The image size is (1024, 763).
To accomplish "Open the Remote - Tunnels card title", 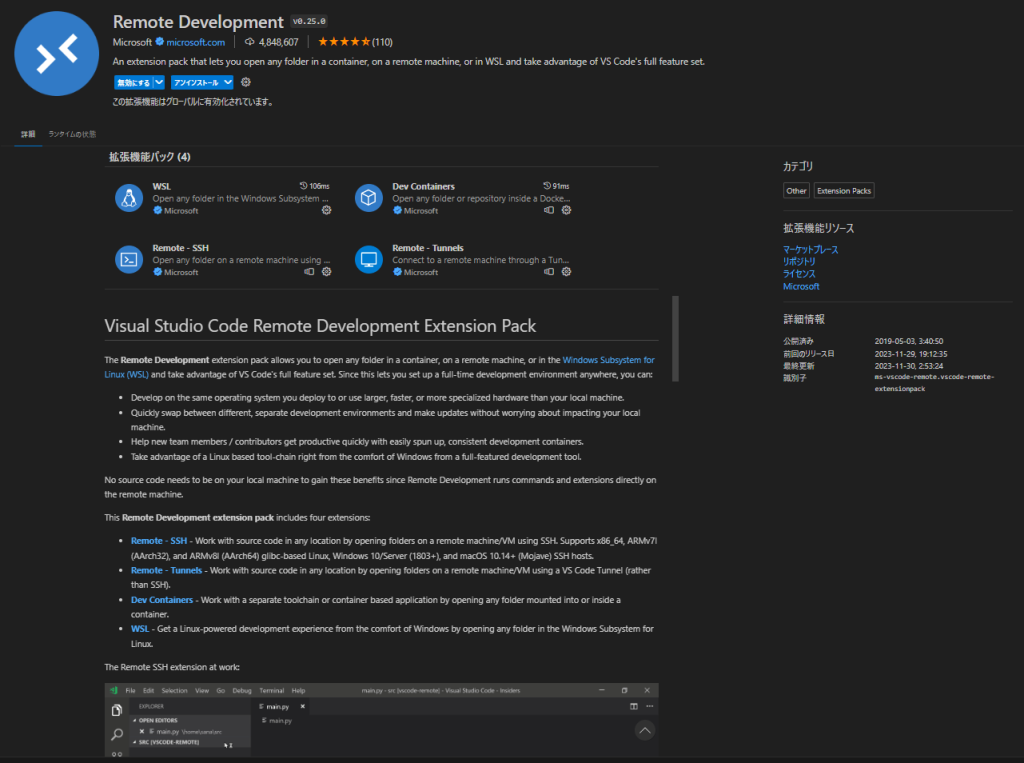I will [428, 248].
